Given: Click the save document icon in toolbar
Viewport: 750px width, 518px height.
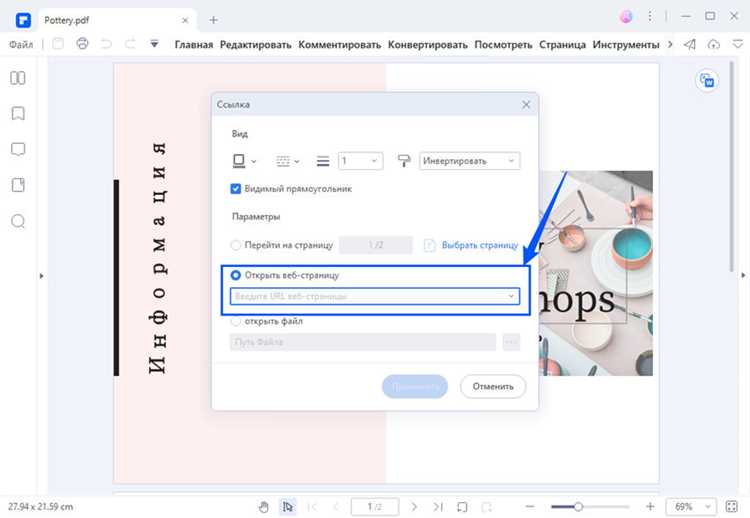Looking at the screenshot, I should [x=58, y=44].
